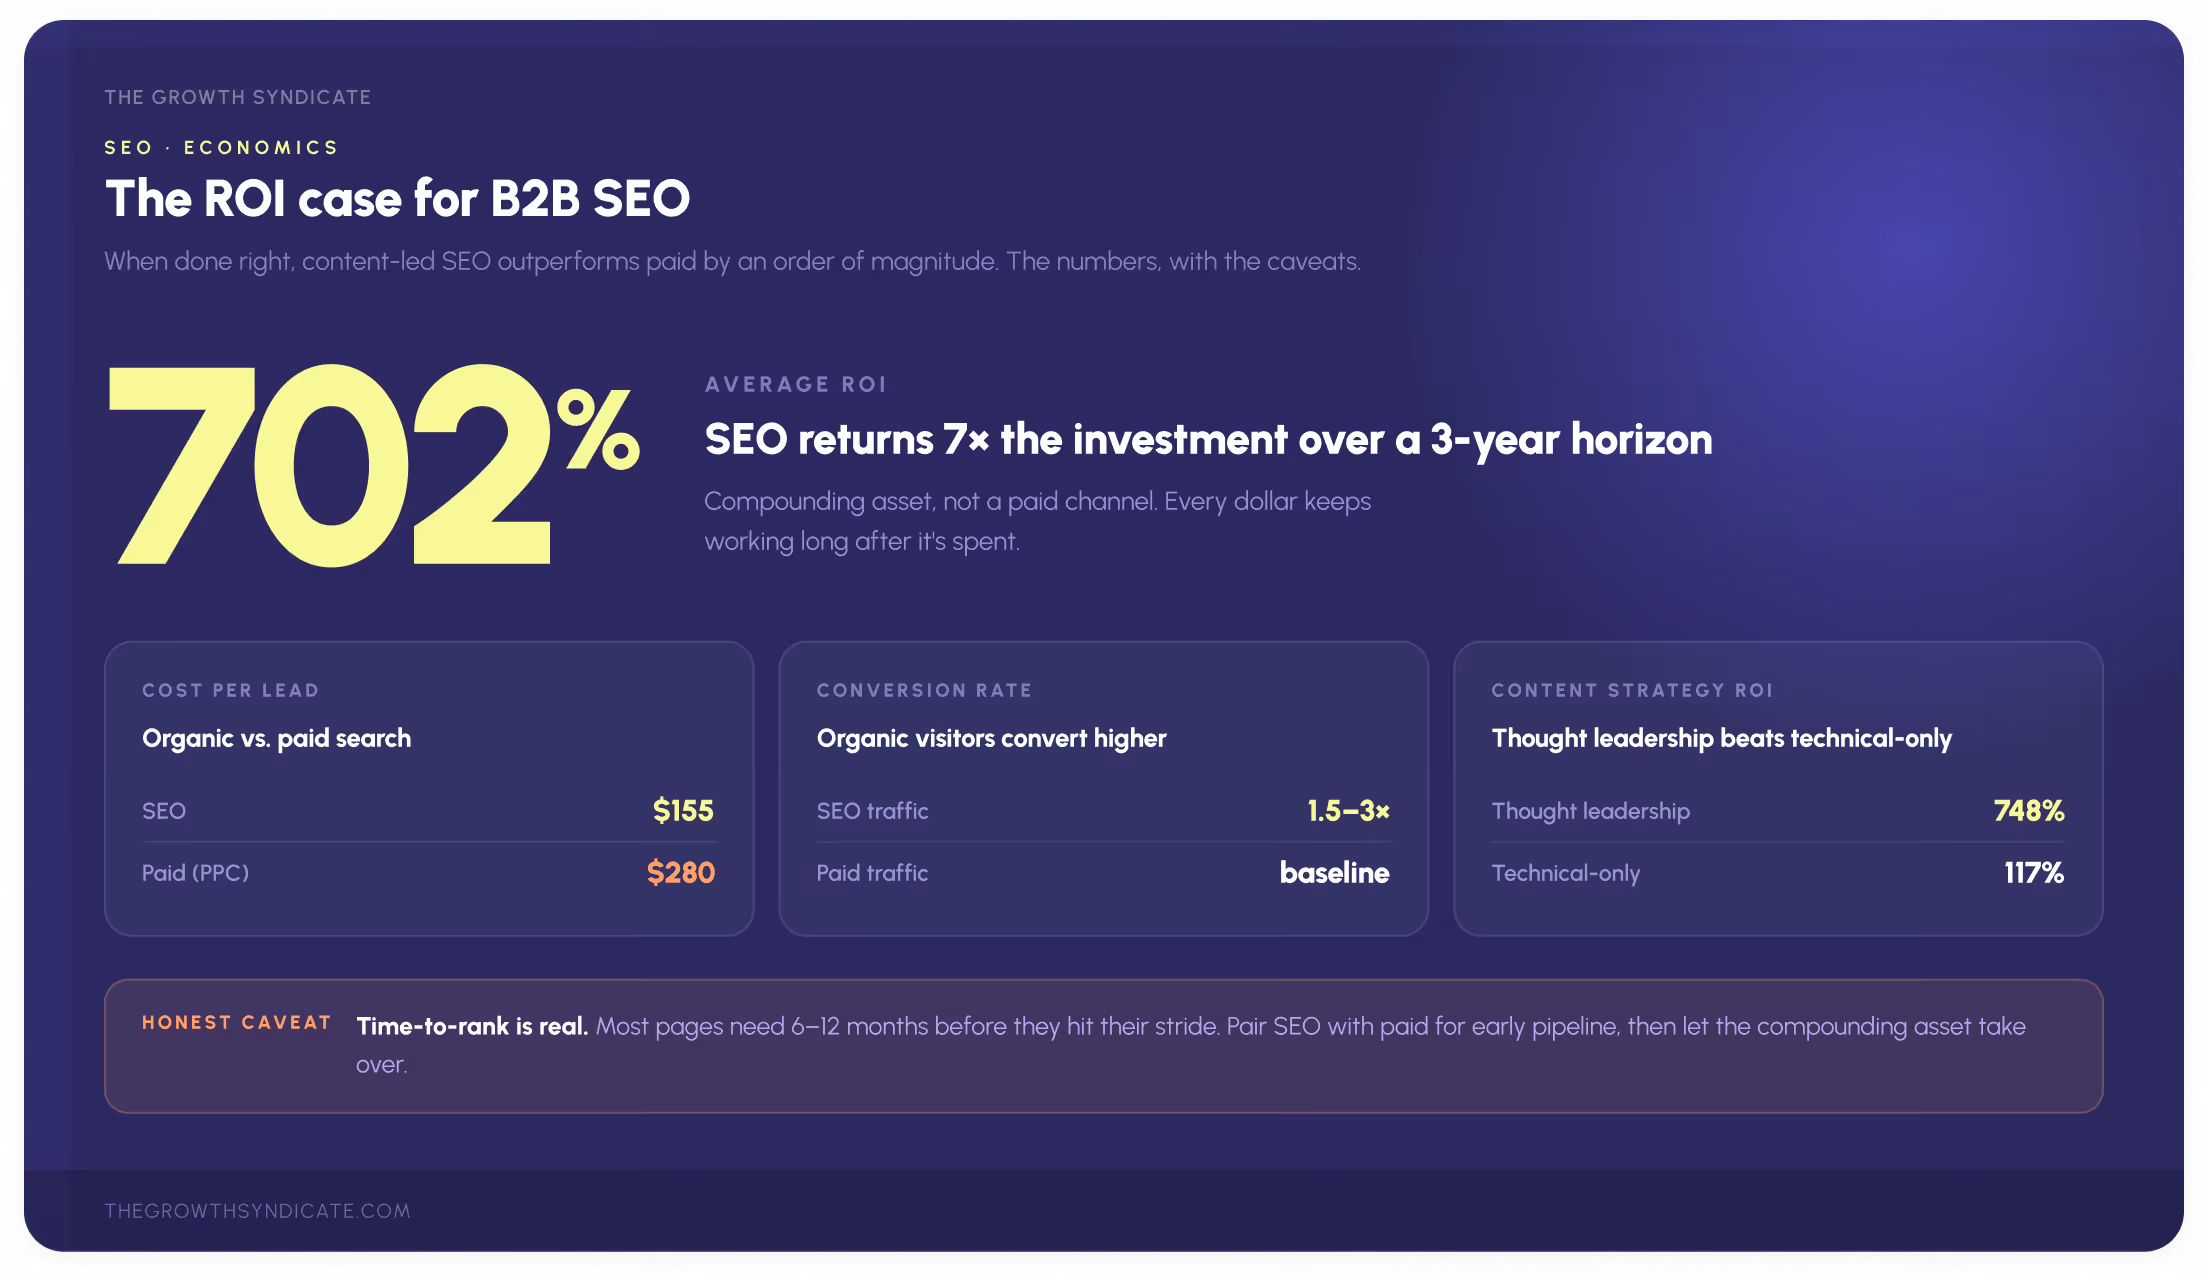The width and height of the screenshot is (2208, 1280).
Task: Click the $155 SEO cost value
Action: [683, 811]
